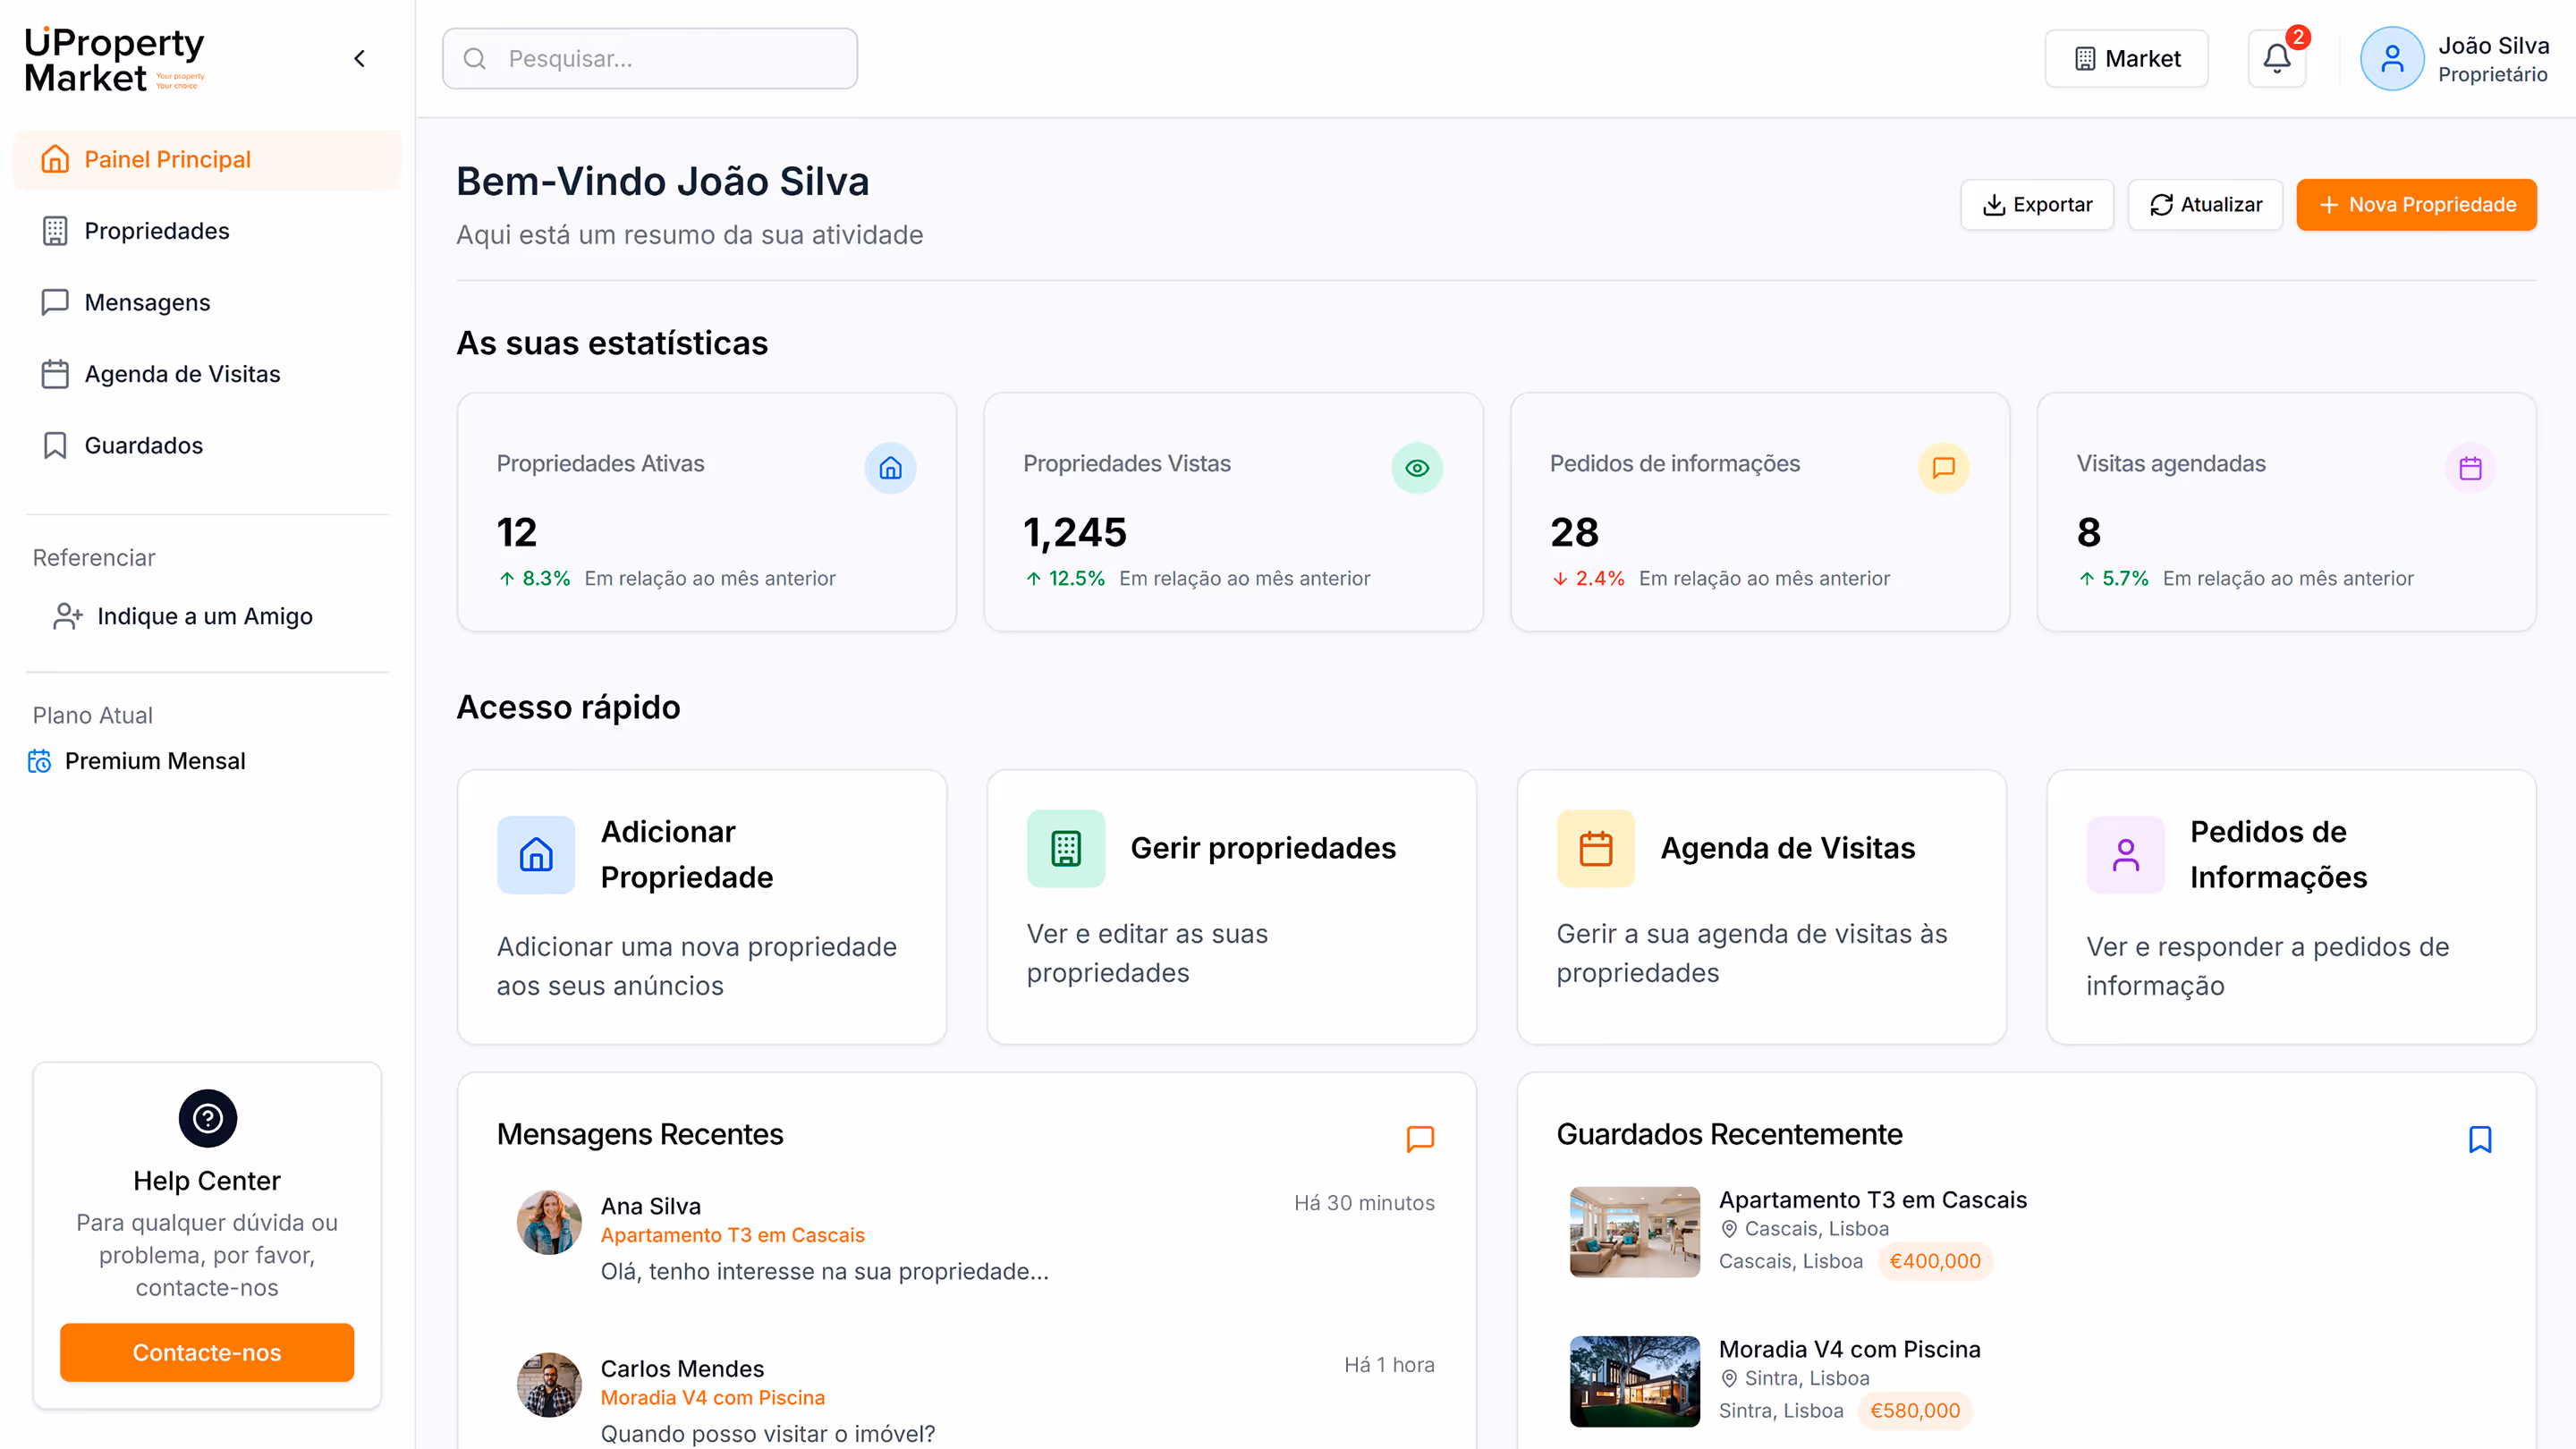Open the Premium Mensal plan item
This screenshot has height=1449, width=2576.
[x=155, y=760]
